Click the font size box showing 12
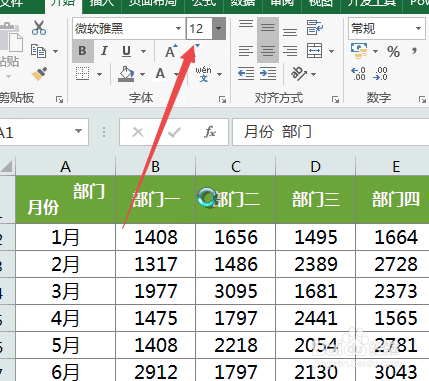 (x=199, y=29)
